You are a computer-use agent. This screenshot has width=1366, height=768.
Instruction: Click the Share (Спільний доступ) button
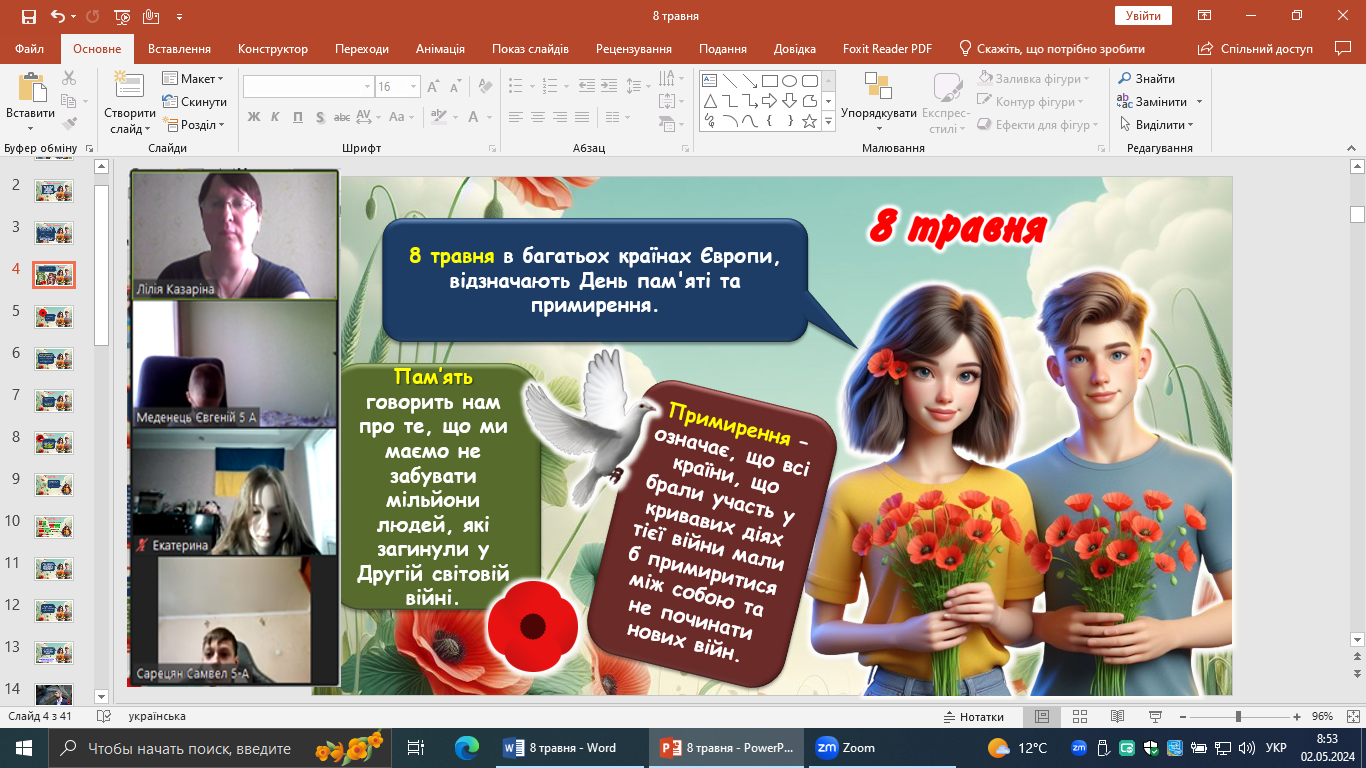coord(1256,49)
